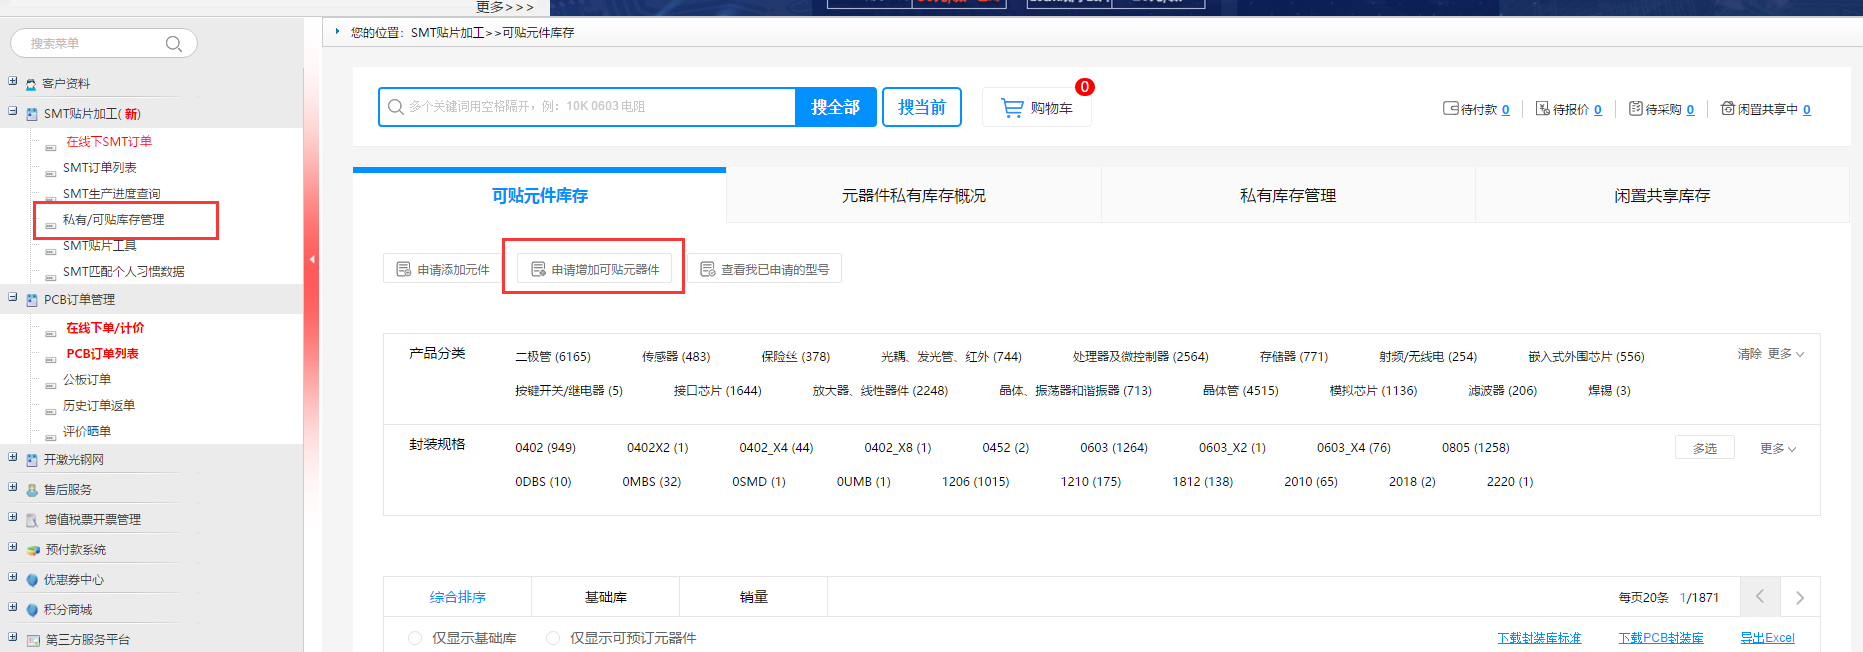
Task: Expand the 客户资料 tree node
Action: coord(13,82)
